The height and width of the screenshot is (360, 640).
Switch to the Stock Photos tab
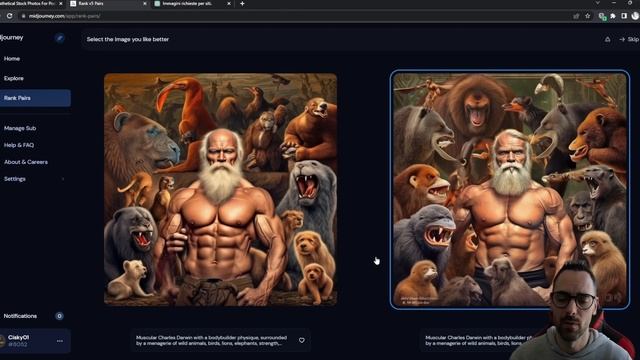29,3
